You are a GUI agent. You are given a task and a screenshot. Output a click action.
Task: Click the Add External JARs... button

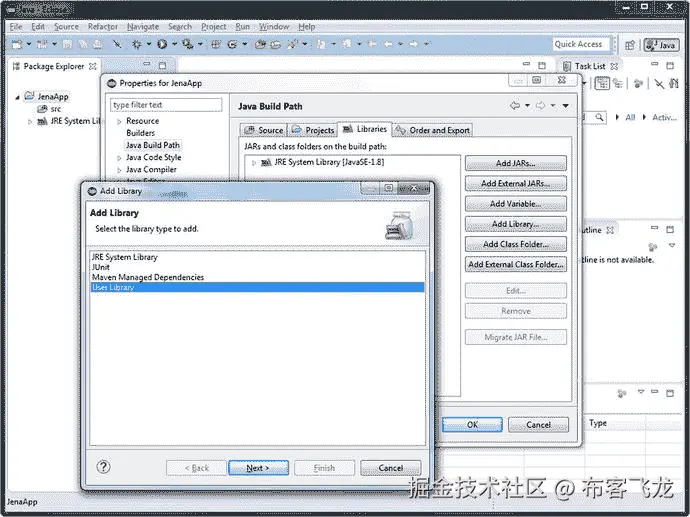516,183
